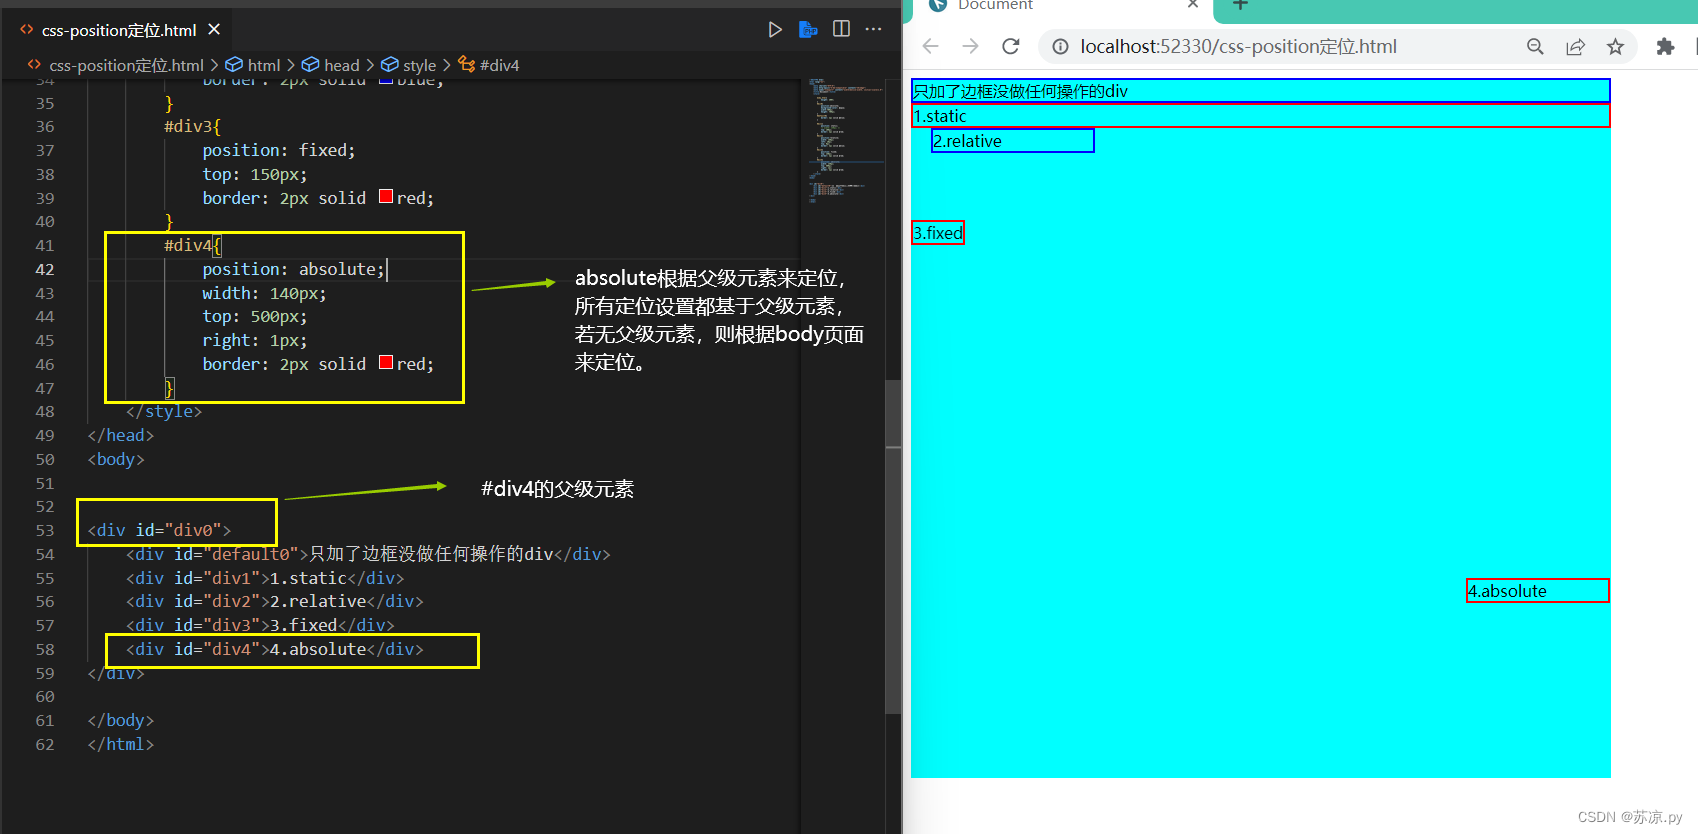Bookmark this page with the star icon
This screenshot has height=834, width=1698.
1615,46
